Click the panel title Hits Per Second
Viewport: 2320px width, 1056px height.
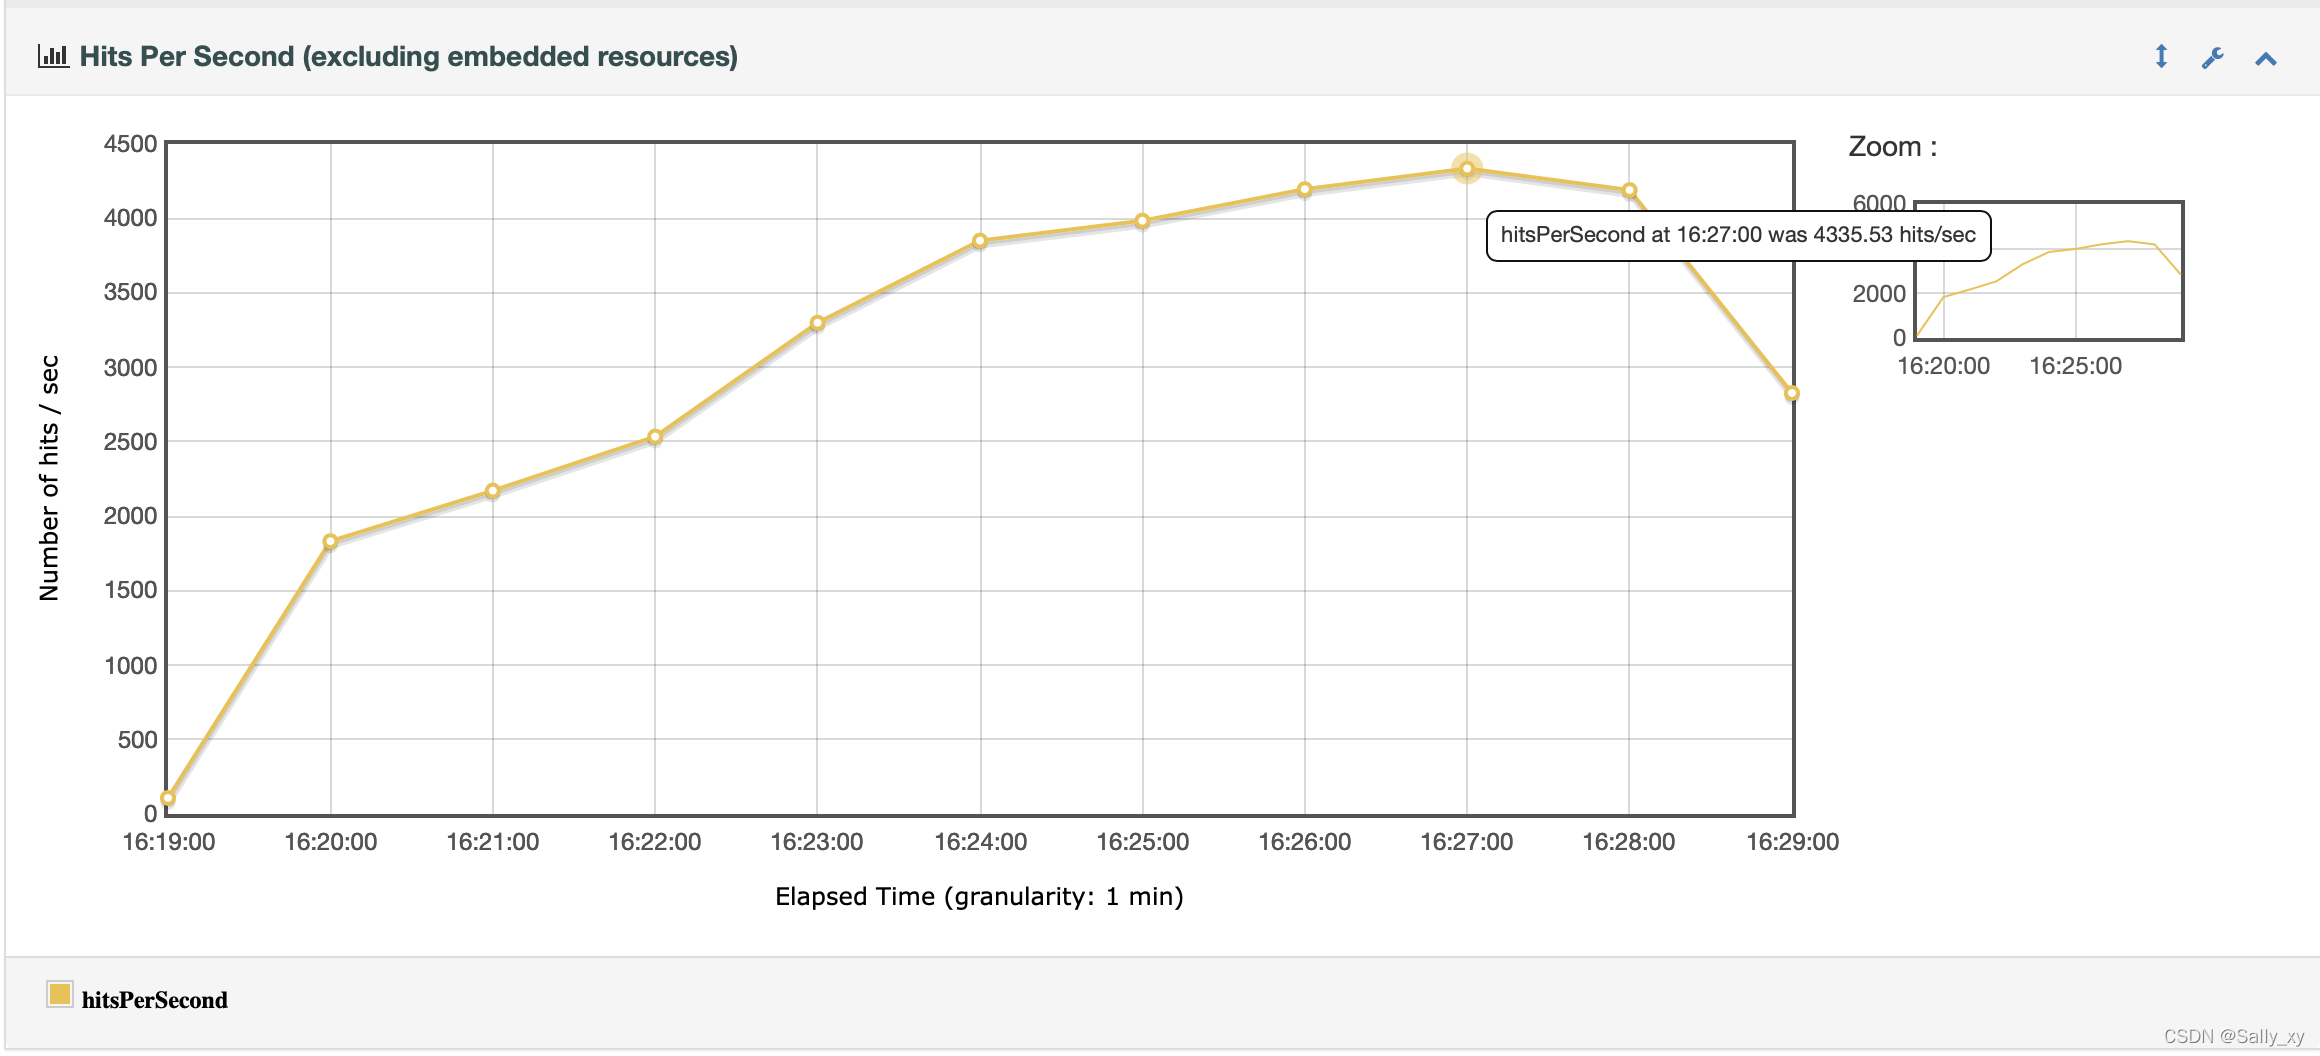pyautogui.click(x=409, y=57)
